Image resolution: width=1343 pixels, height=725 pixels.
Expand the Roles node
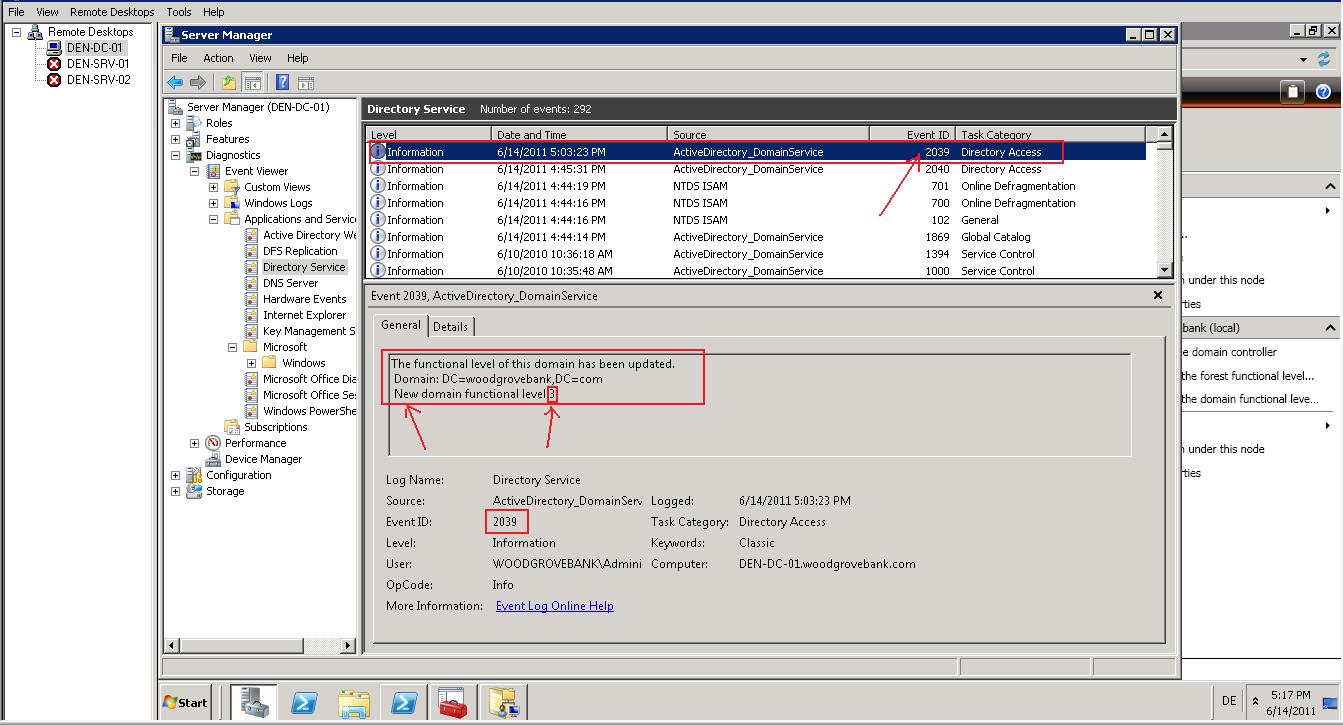(x=176, y=123)
